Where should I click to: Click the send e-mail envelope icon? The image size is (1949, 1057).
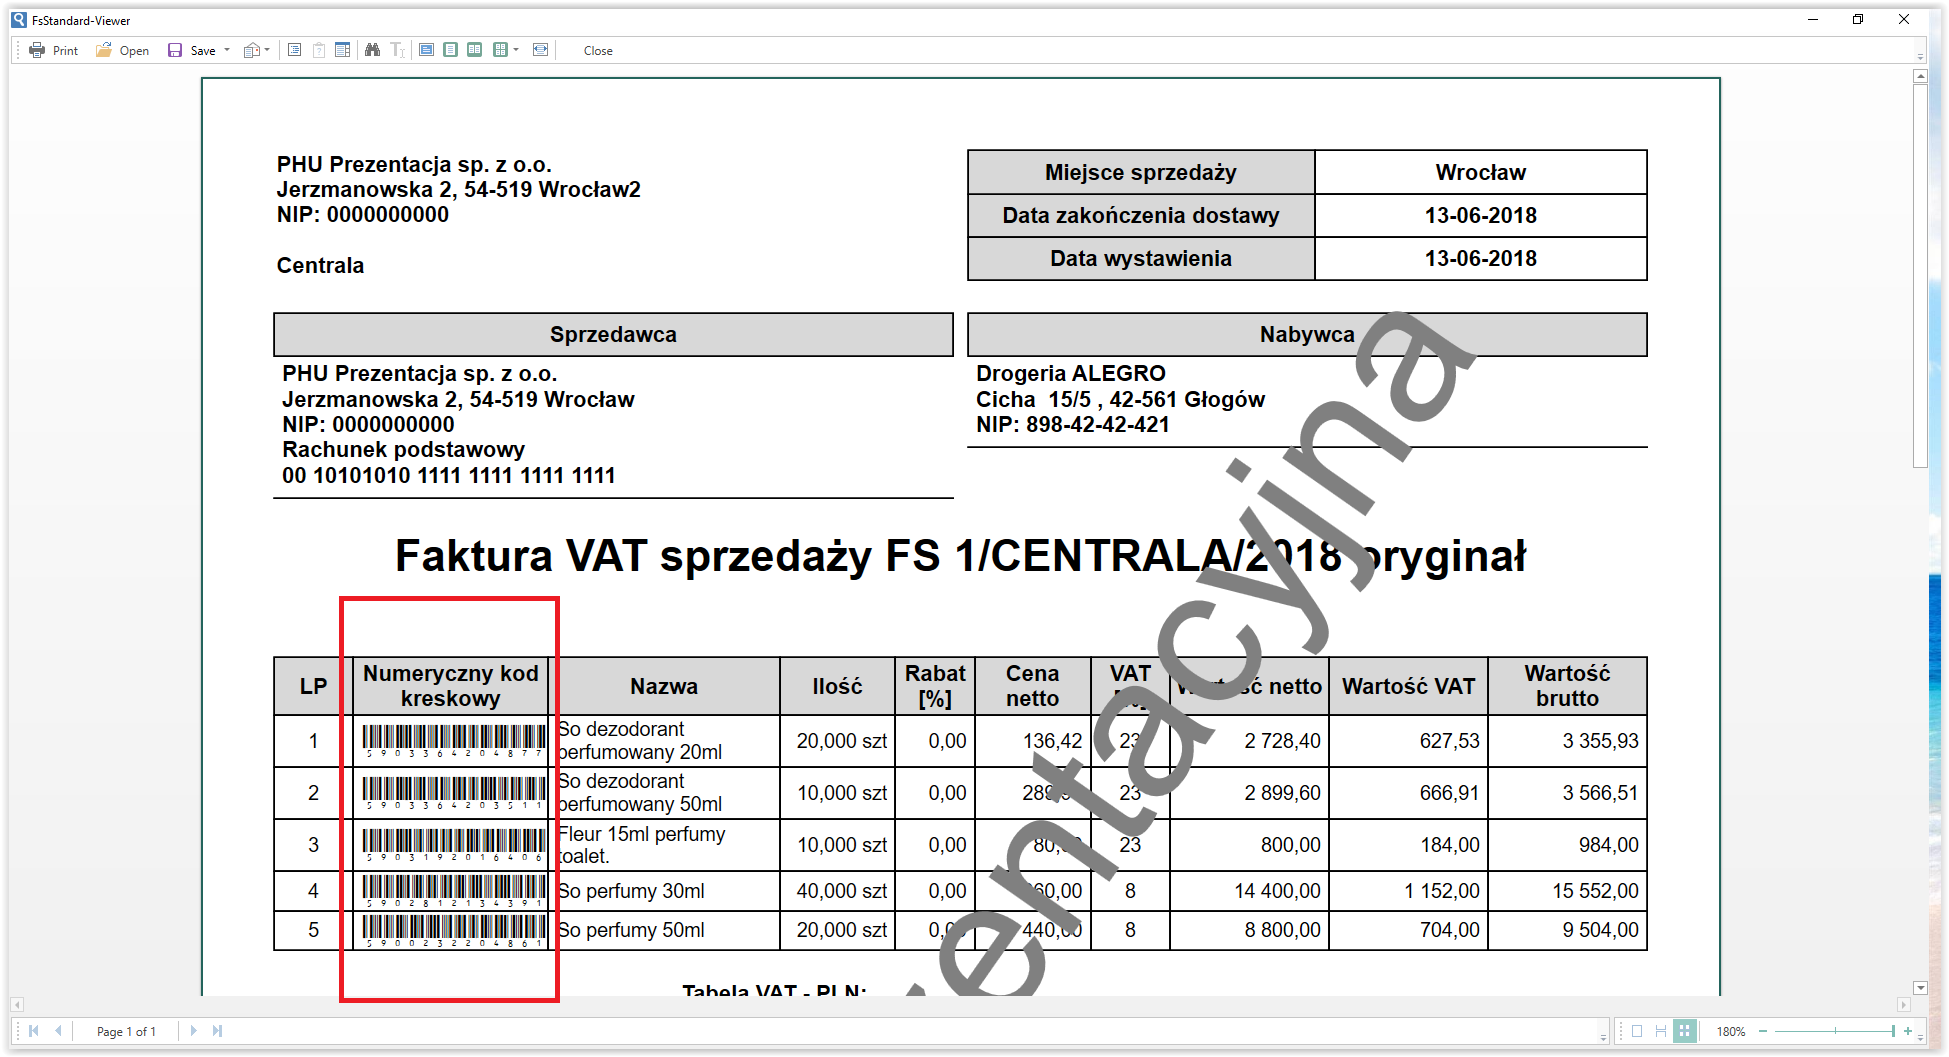(x=253, y=50)
